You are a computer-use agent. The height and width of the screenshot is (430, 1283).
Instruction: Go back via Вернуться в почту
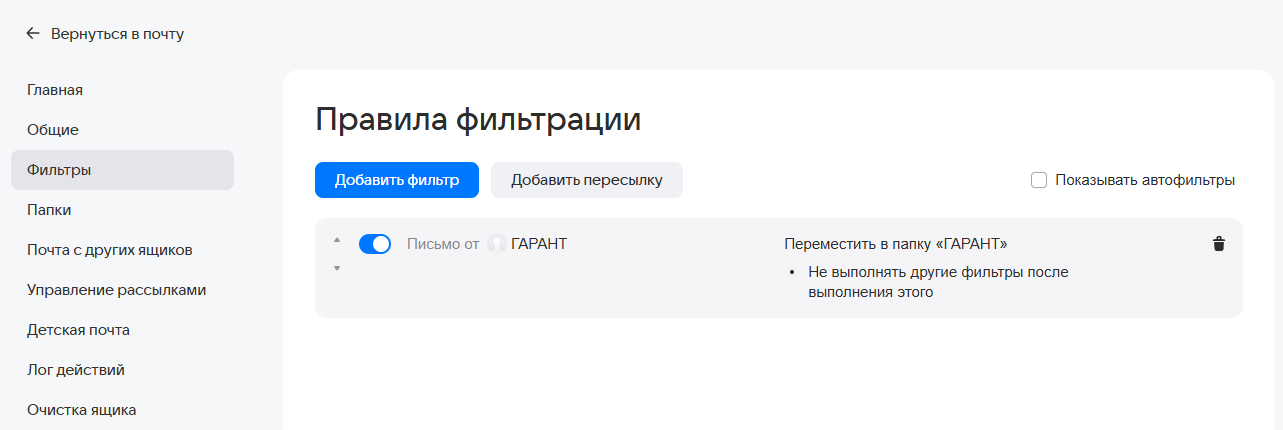pyautogui.click(x=117, y=34)
